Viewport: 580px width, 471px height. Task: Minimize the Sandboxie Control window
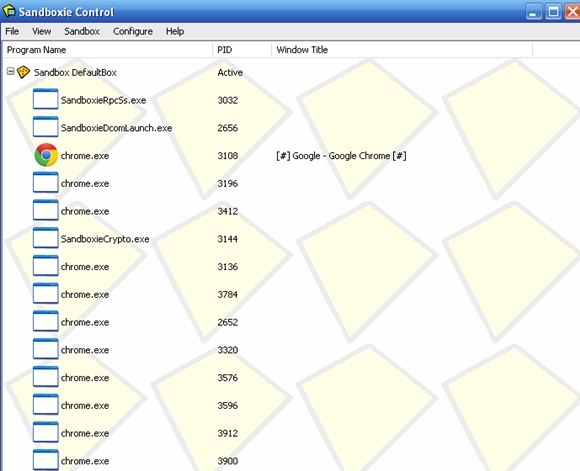coord(533,12)
